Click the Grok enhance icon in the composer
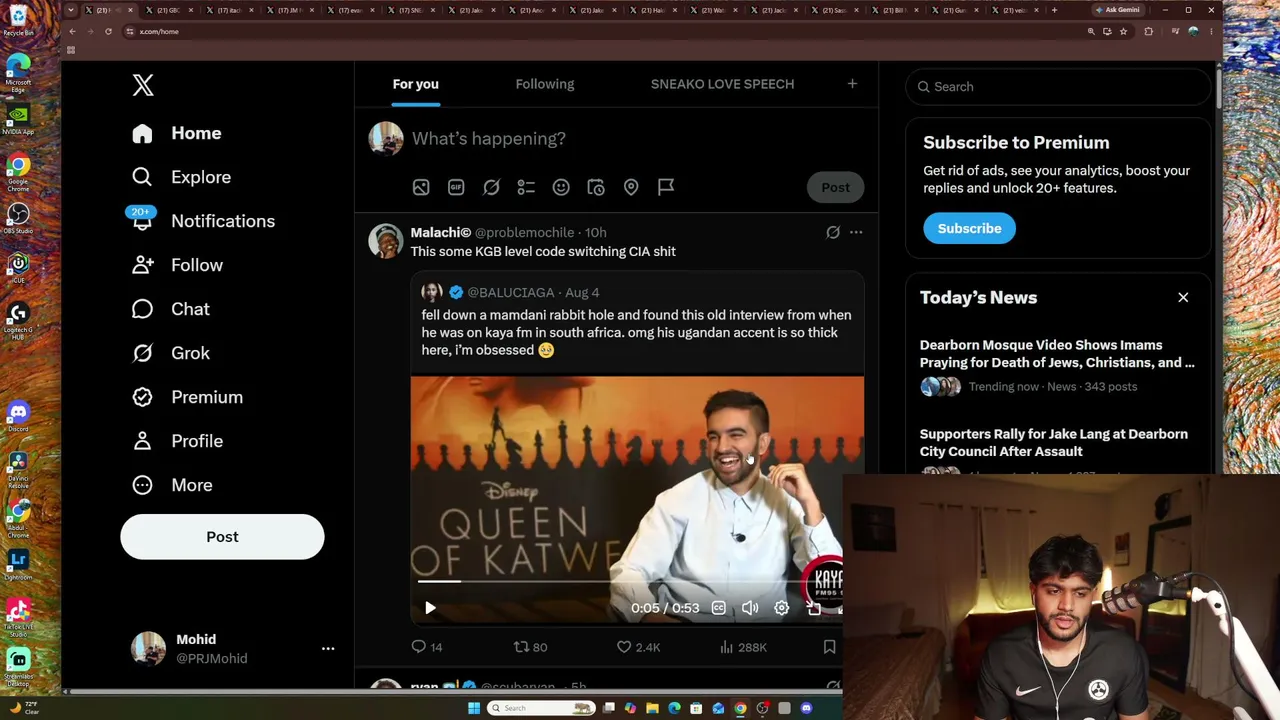This screenshot has height=720, width=1280. pos(491,187)
